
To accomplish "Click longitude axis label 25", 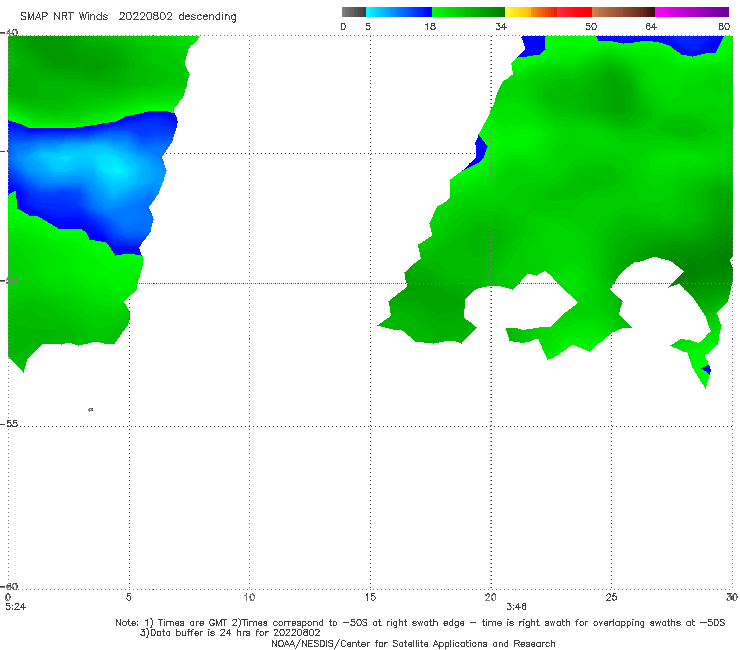I will (611, 598).
